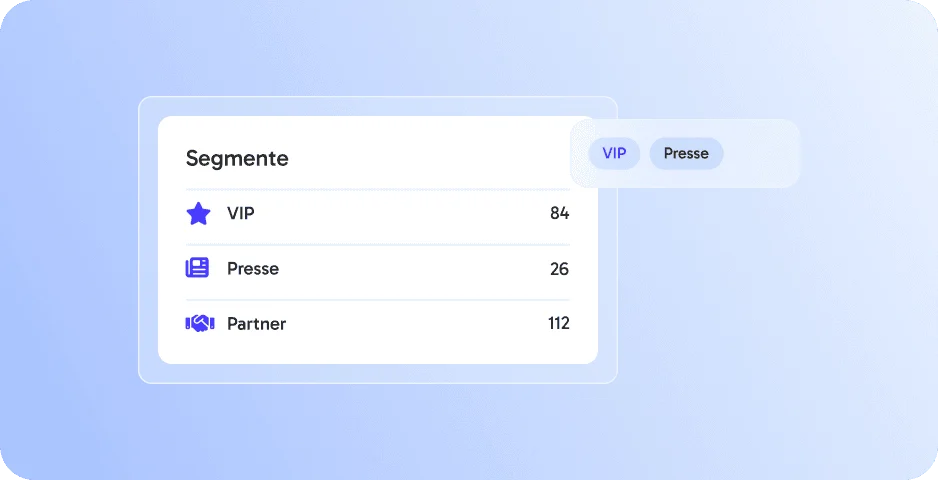Click blank row space between VIP label and 84

(402, 213)
